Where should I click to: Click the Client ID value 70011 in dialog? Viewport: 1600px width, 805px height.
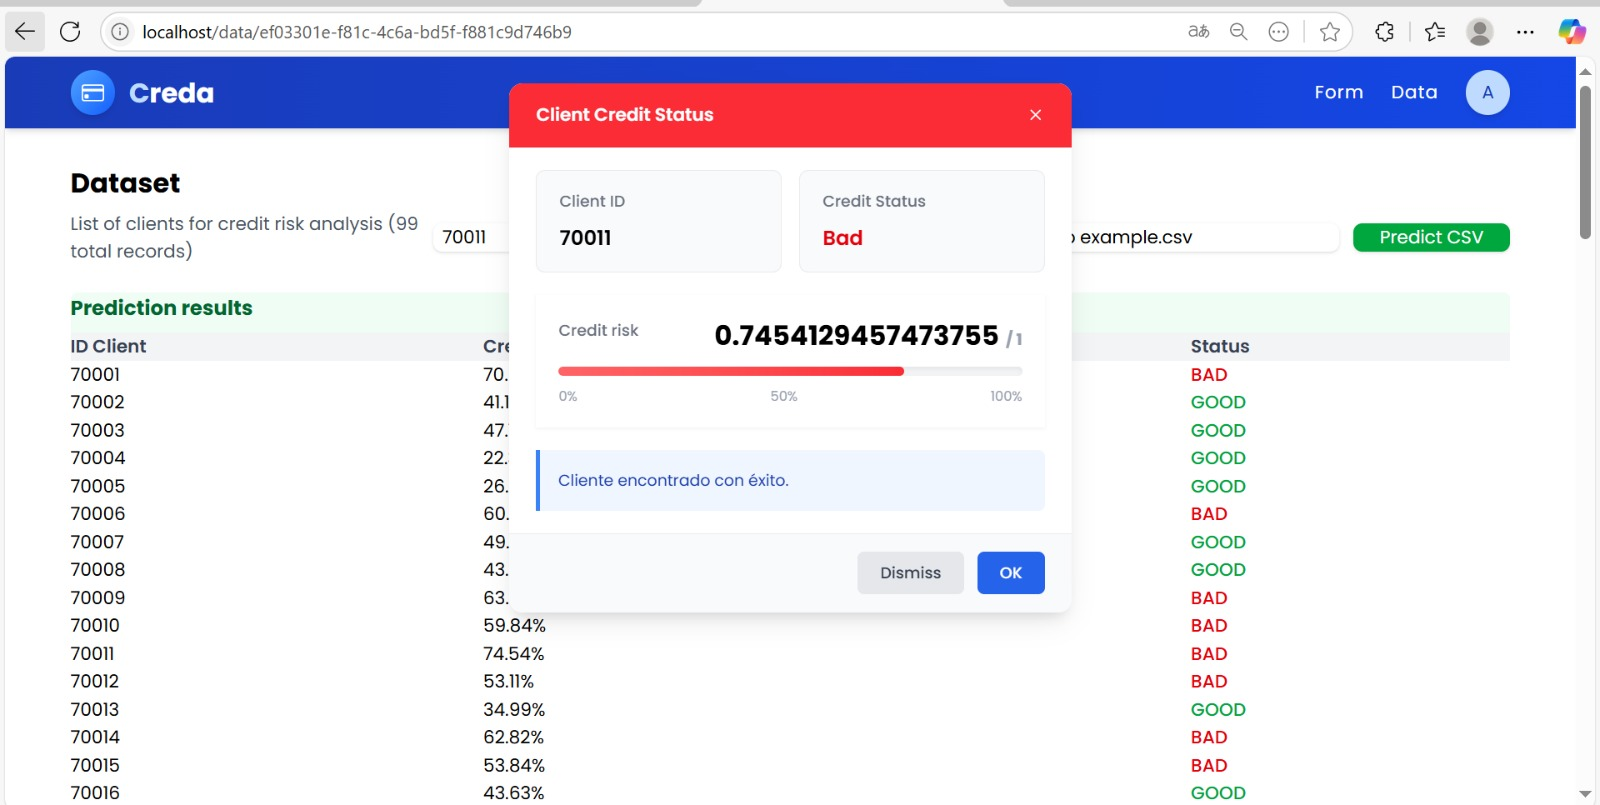pyautogui.click(x=585, y=238)
